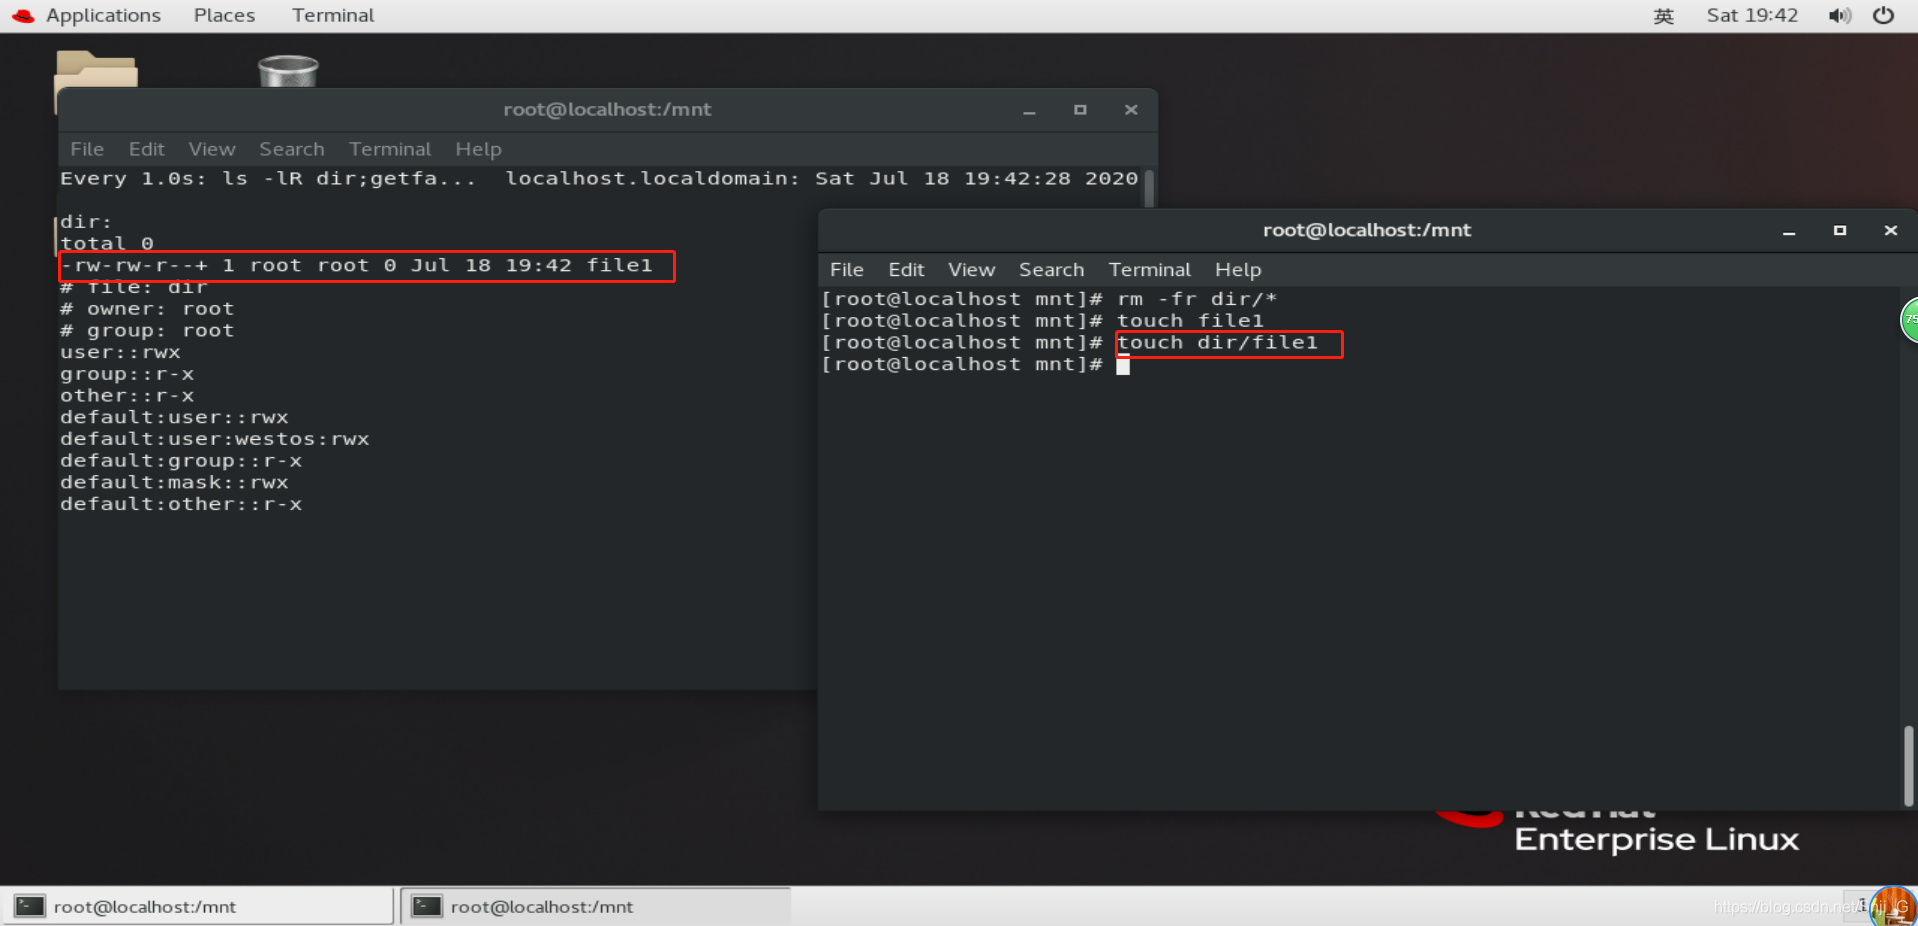Open the Trash desktop icon
The image size is (1918, 926).
click(x=288, y=71)
